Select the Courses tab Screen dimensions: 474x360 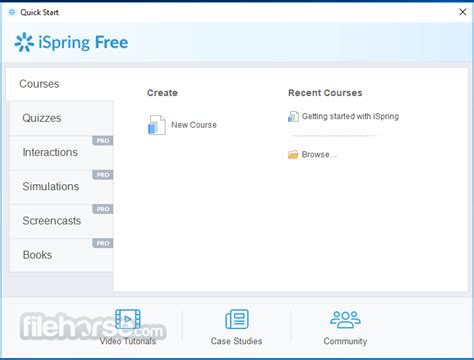click(59, 84)
